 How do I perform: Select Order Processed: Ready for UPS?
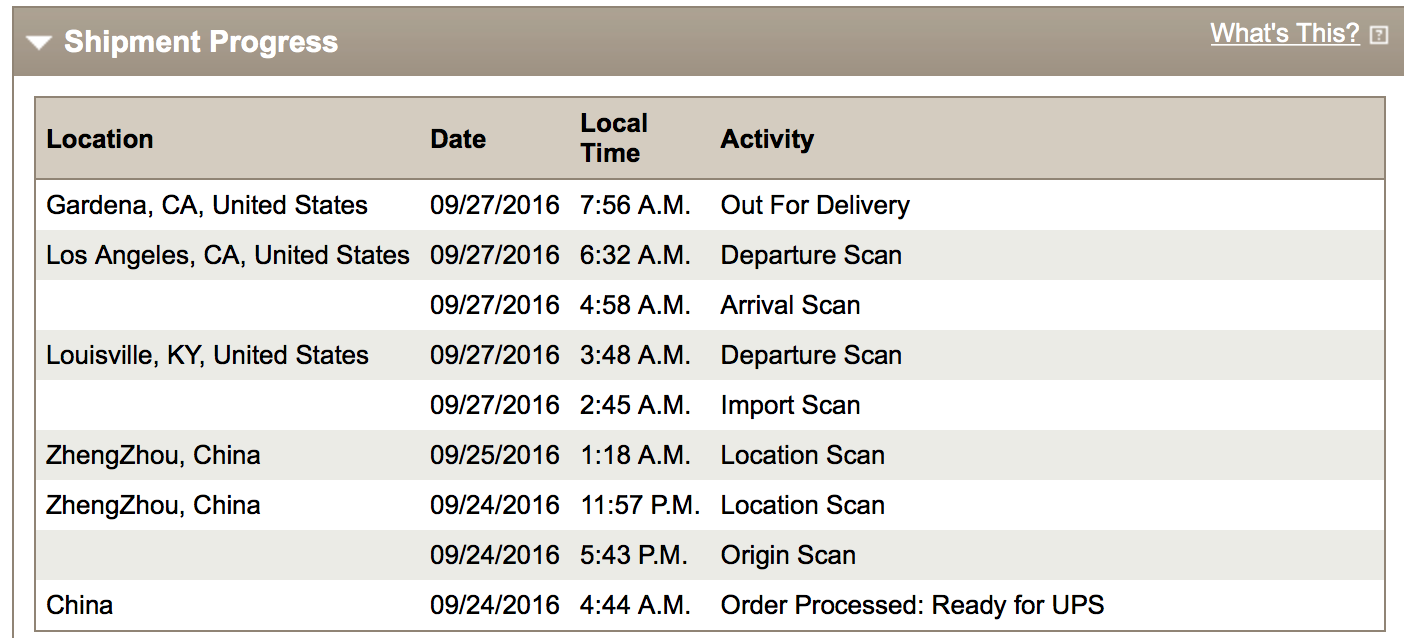[912, 605]
